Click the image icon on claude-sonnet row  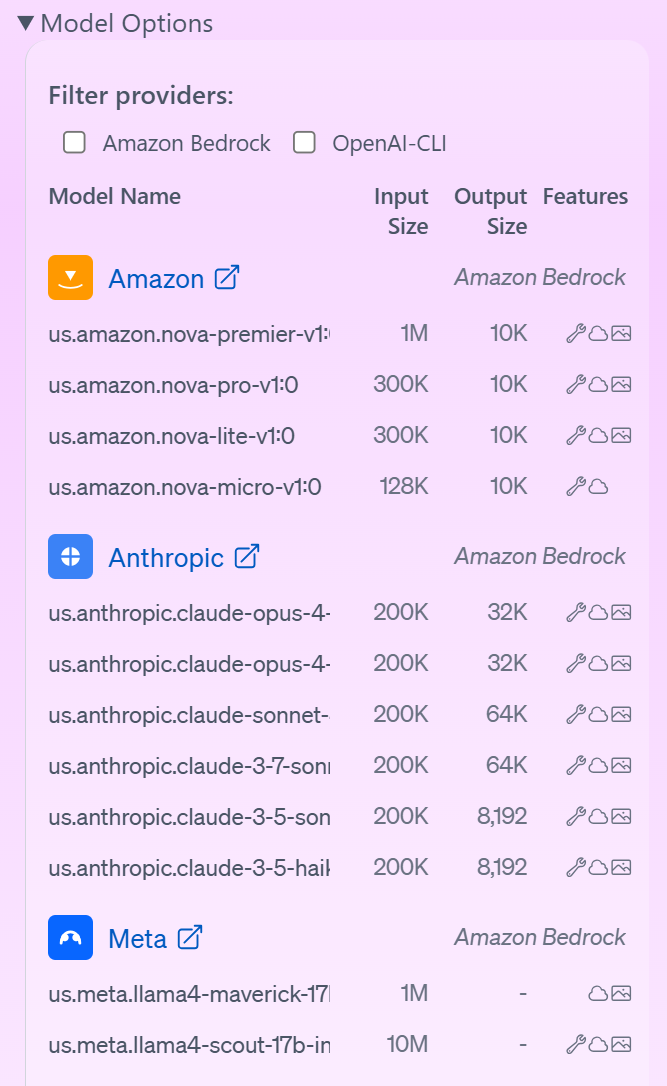622,714
